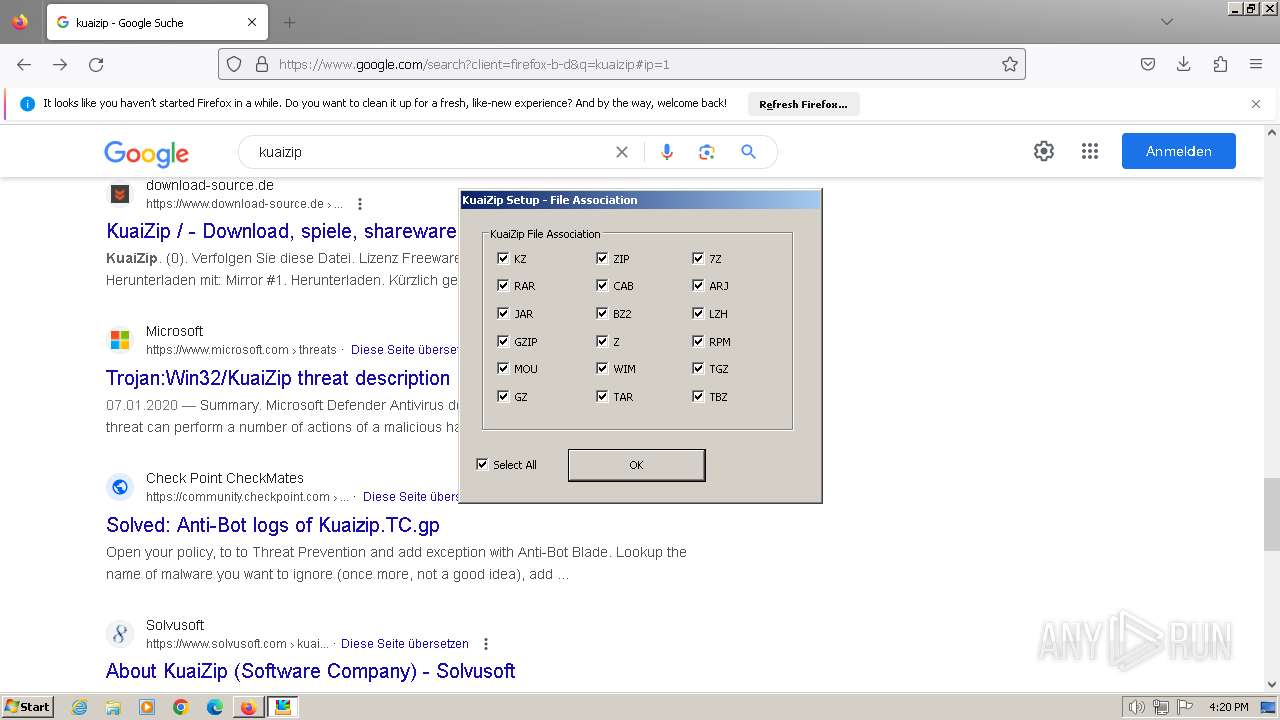The height and width of the screenshot is (720, 1280).
Task: Disable the GZIP file association
Action: pyautogui.click(x=503, y=341)
